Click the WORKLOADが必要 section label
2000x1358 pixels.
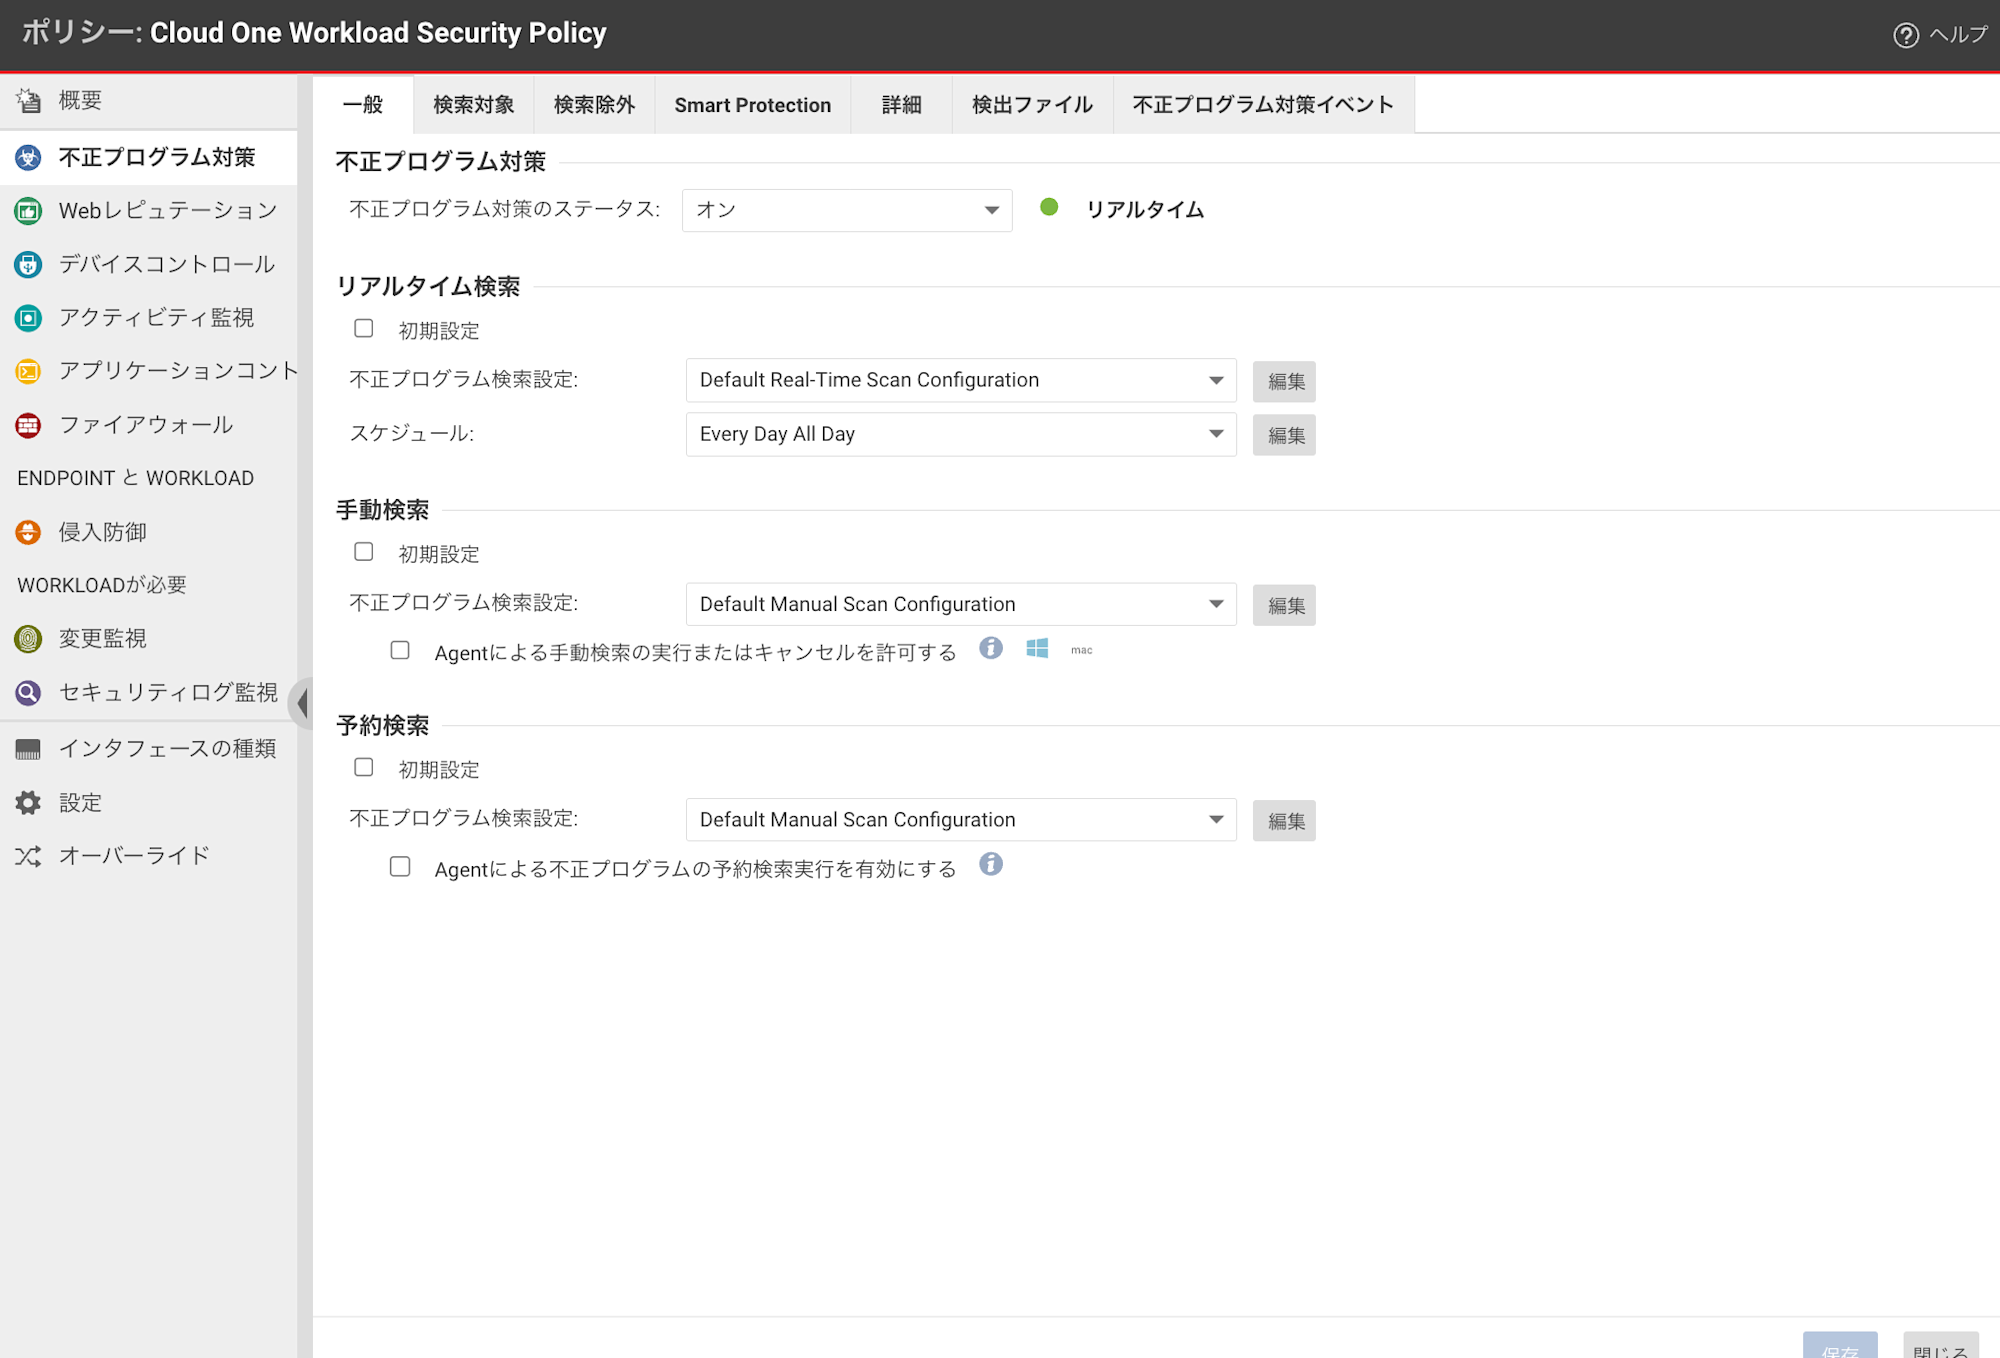[102, 585]
